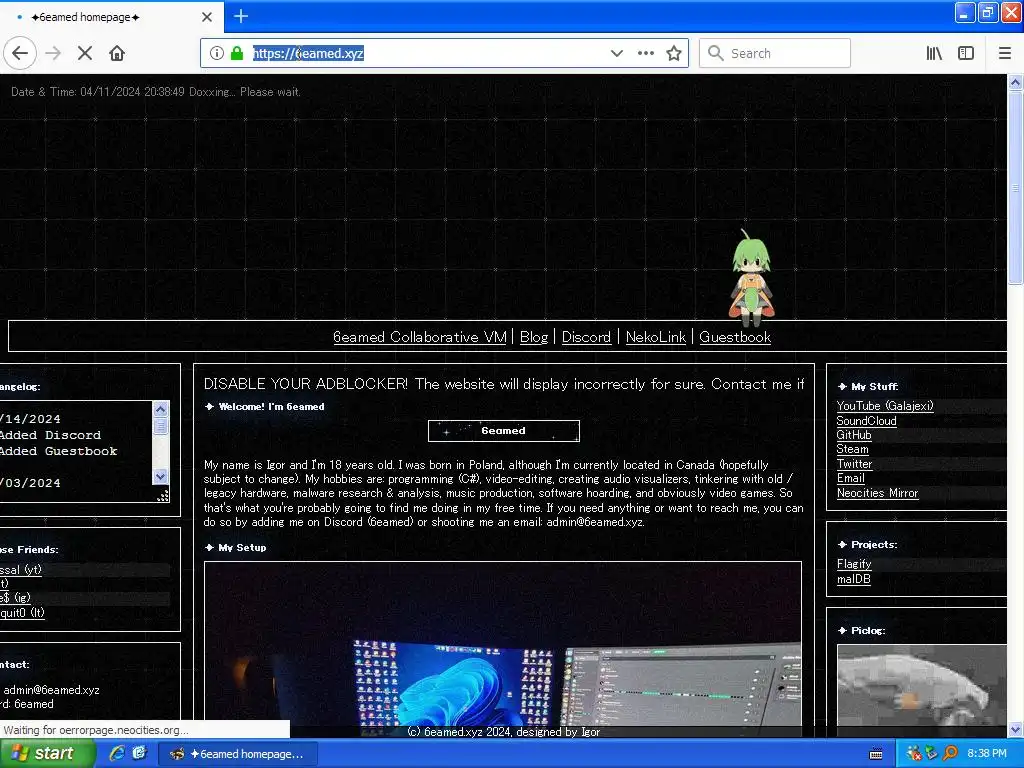Click the browser forward arrow
The width and height of the screenshot is (1024, 768).
point(53,53)
